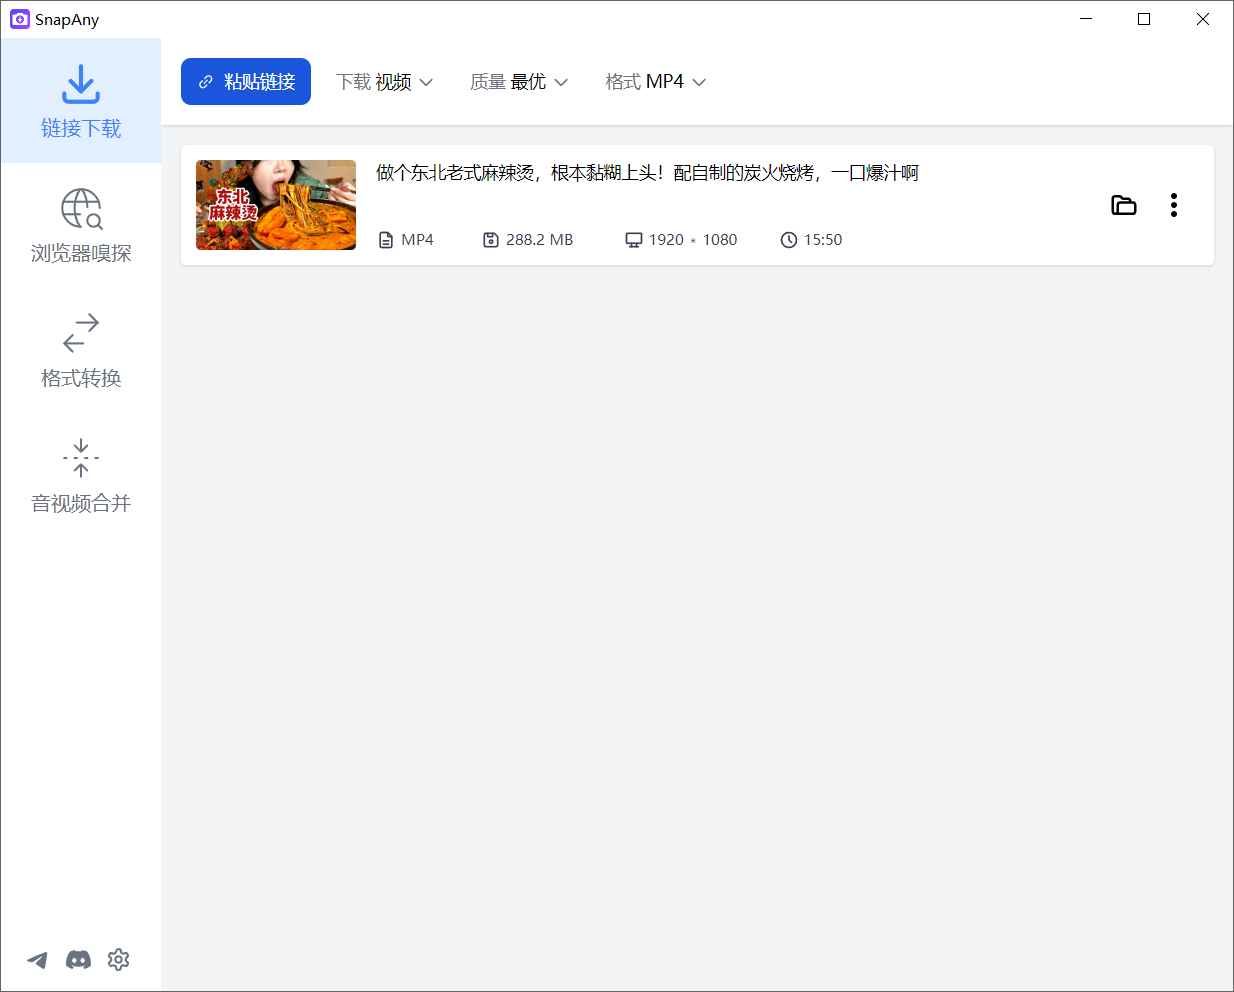Open the downloaded file's folder
This screenshot has width=1234, height=992.
(x=1123, y=204)
